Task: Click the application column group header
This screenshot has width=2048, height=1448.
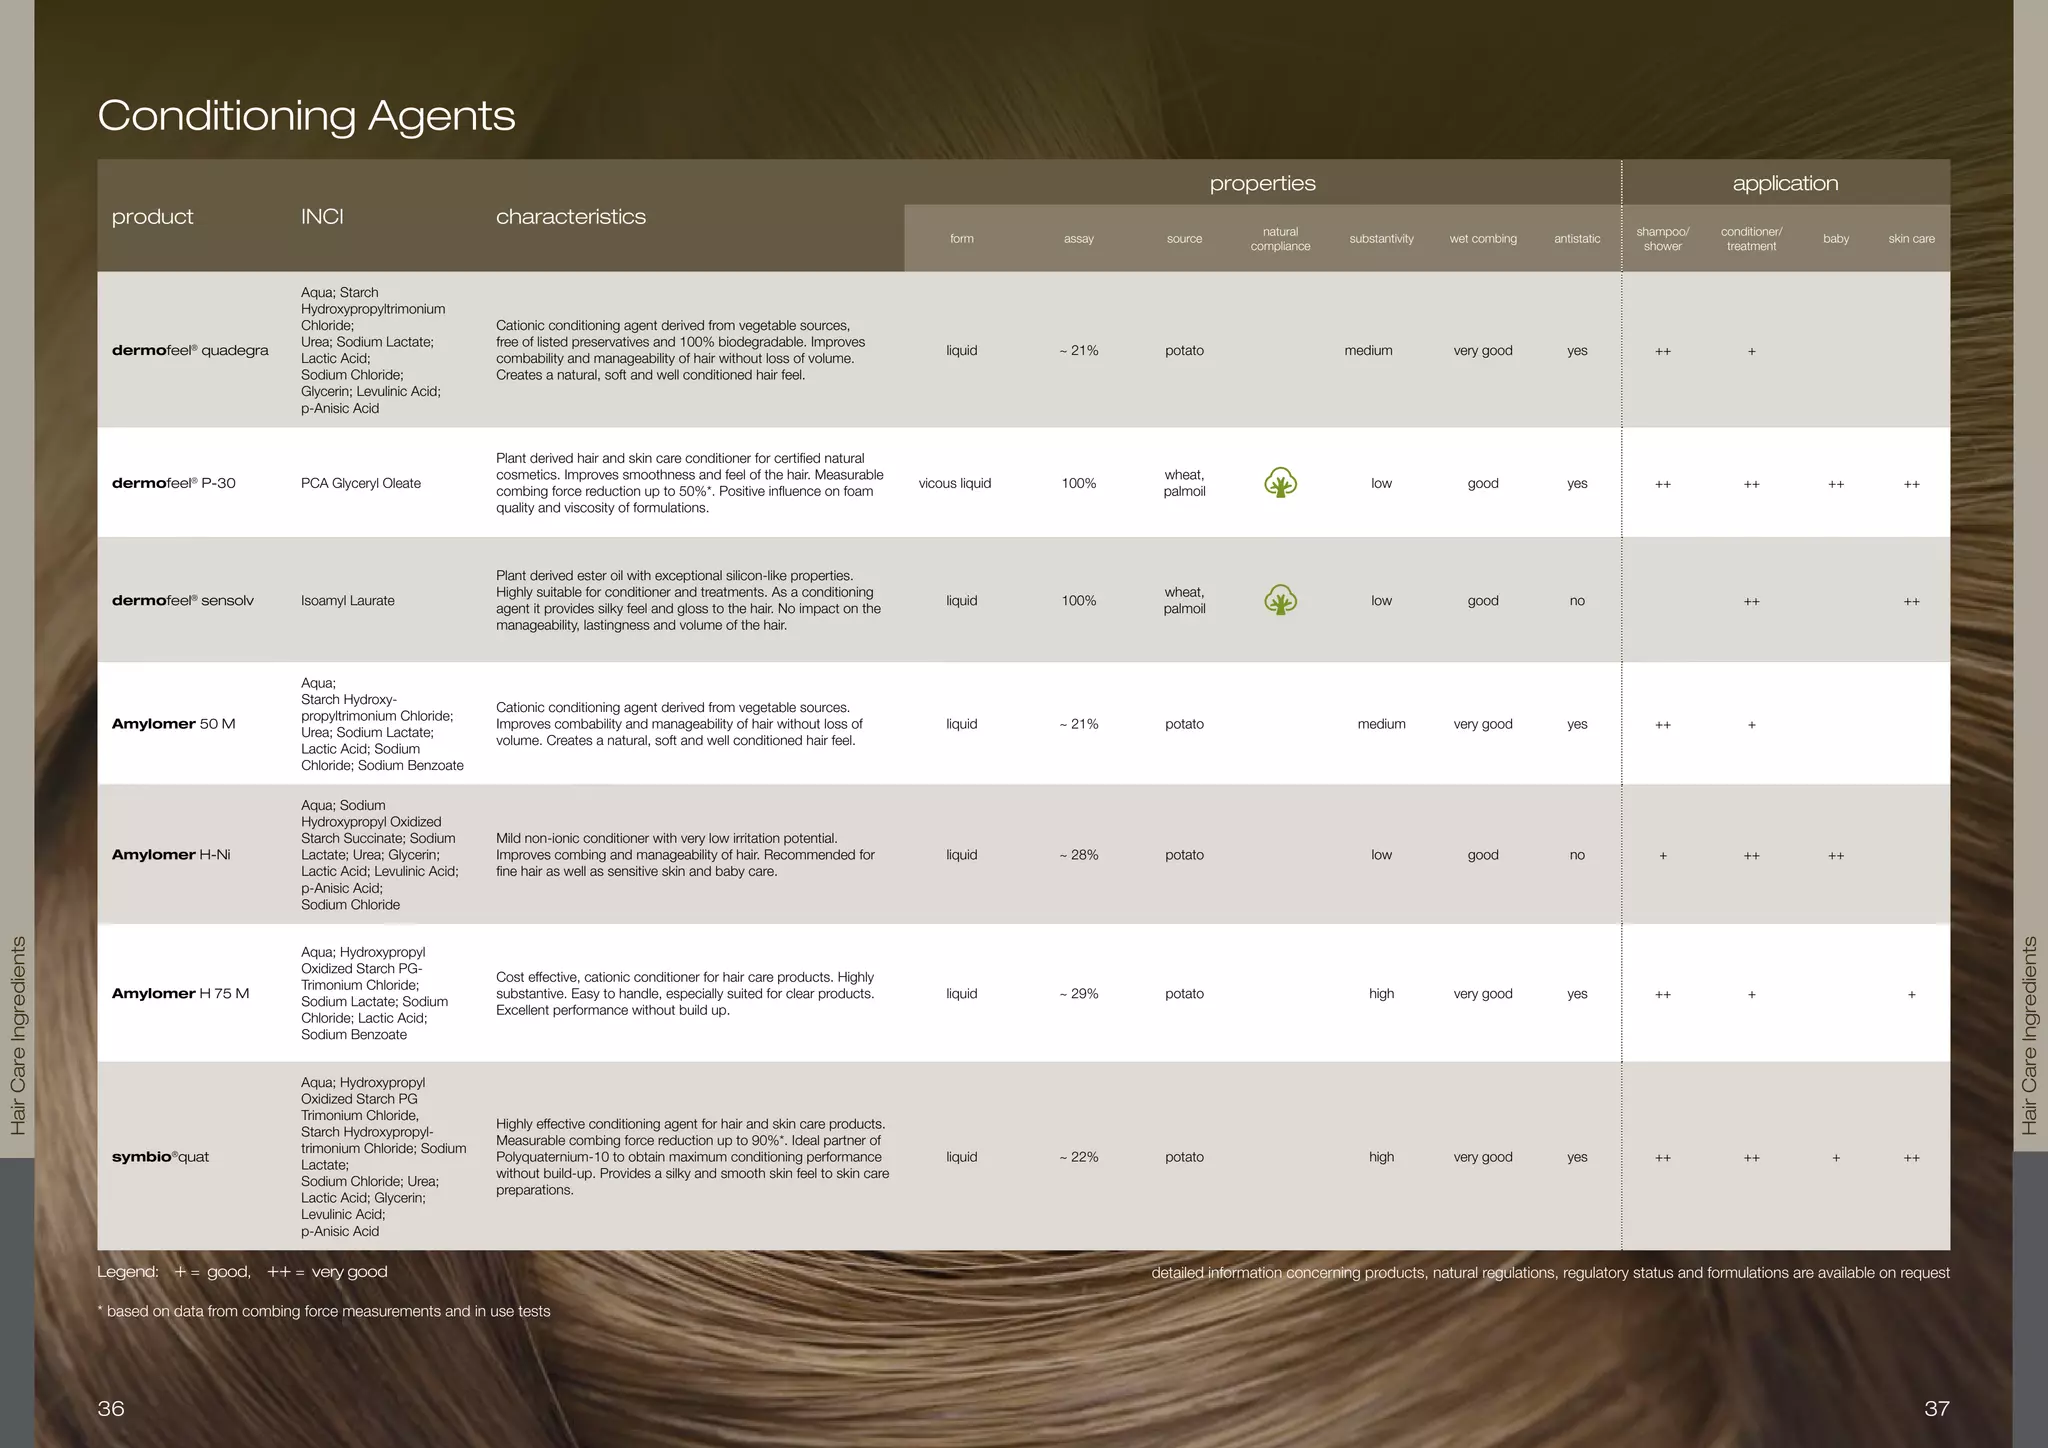Action: [x=1785, y=183]
